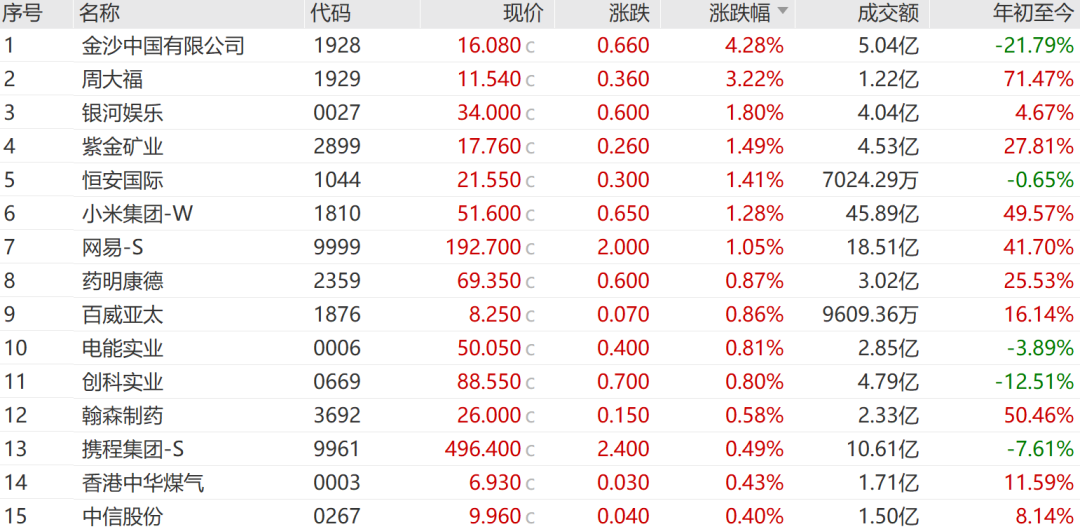This screenshot has height=529, width=1080.
Task: Open the 翰森制药 row
Action: pos(540,415)
